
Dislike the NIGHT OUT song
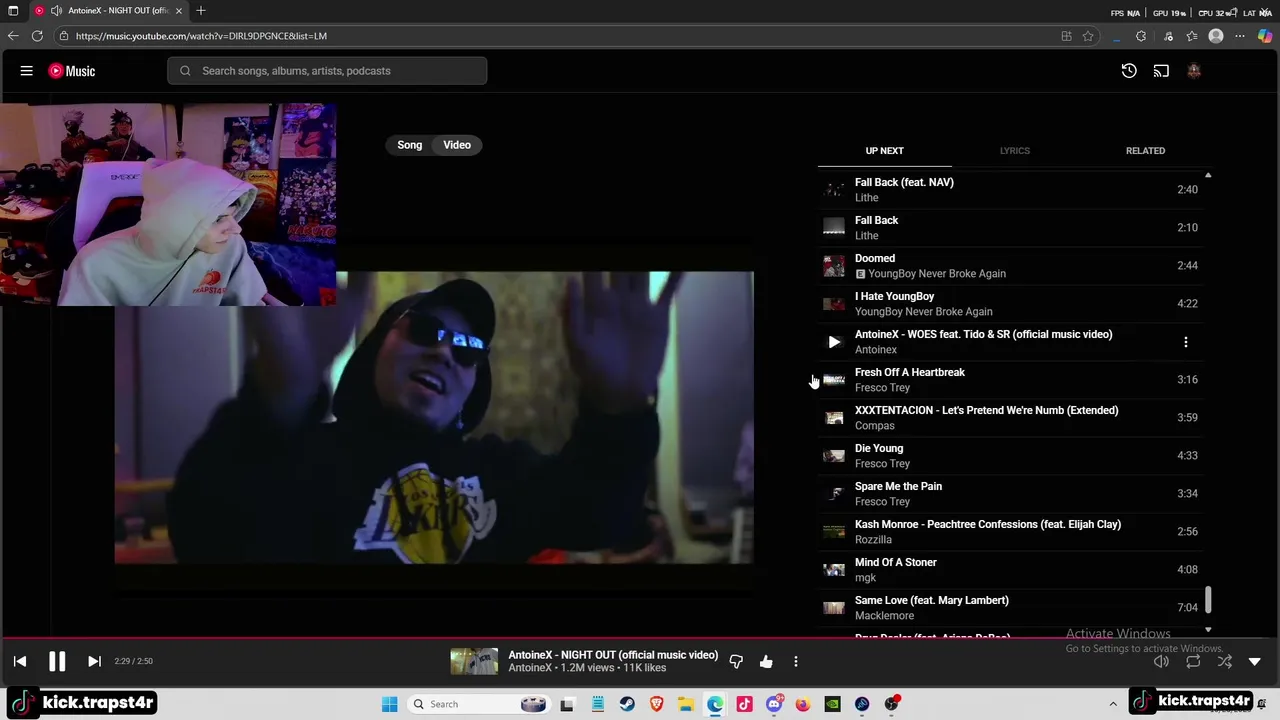(x=736, y=661)
